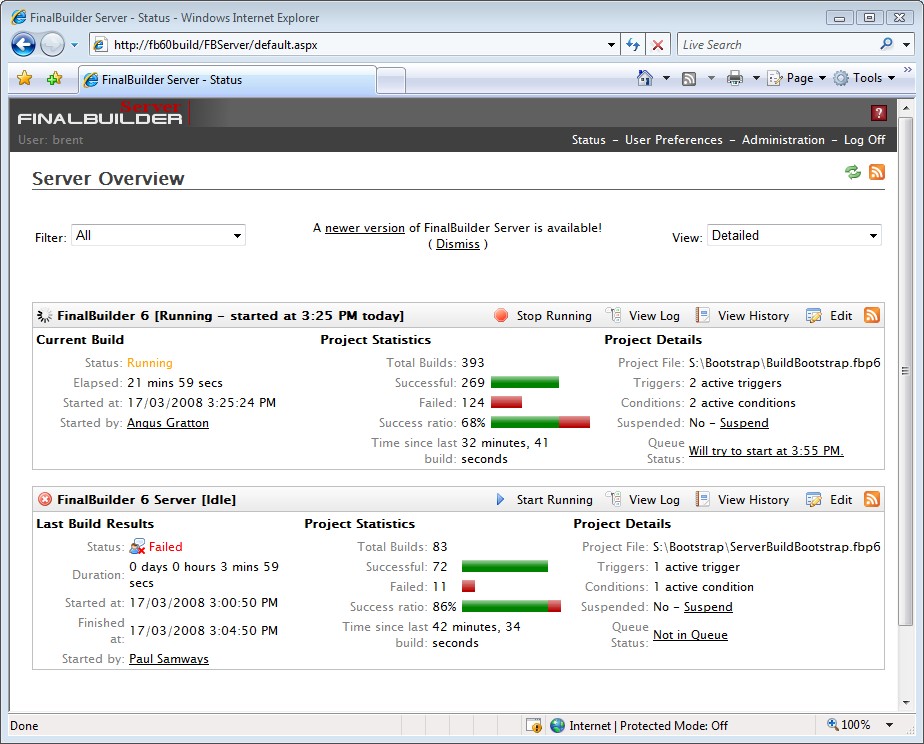Click Edit for FinalBuilder 6 Server

click(829, 500)
